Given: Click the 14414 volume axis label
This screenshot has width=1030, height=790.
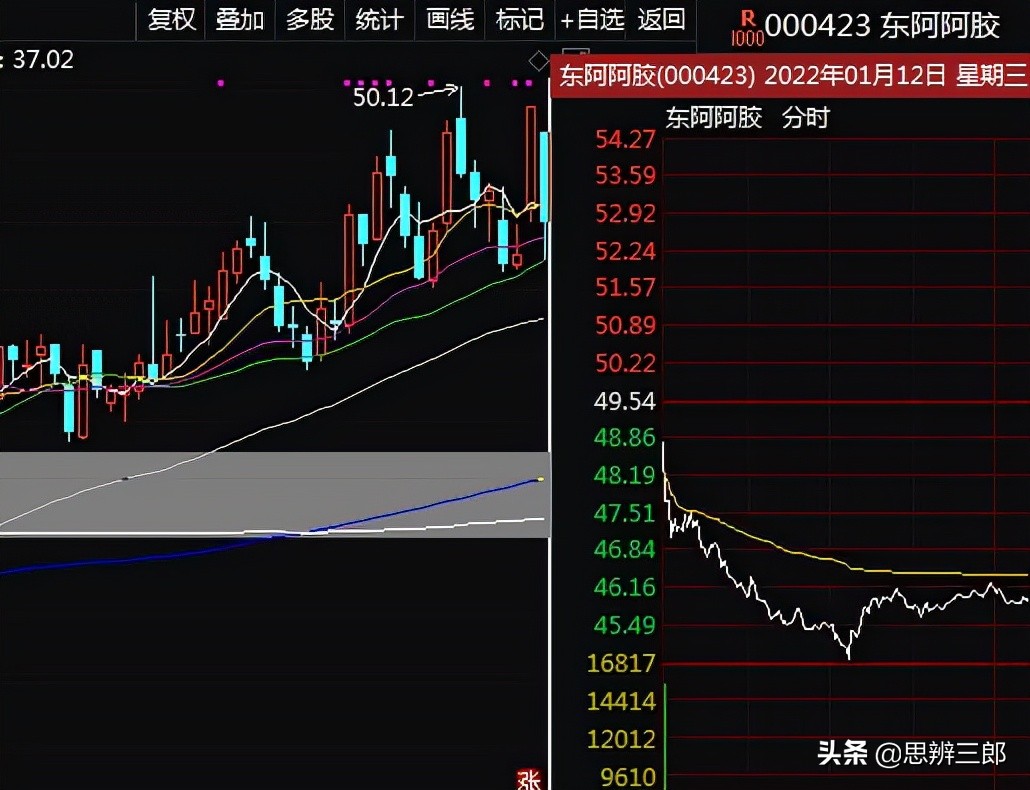Looking at the screenshot, I should coord(621,701).
